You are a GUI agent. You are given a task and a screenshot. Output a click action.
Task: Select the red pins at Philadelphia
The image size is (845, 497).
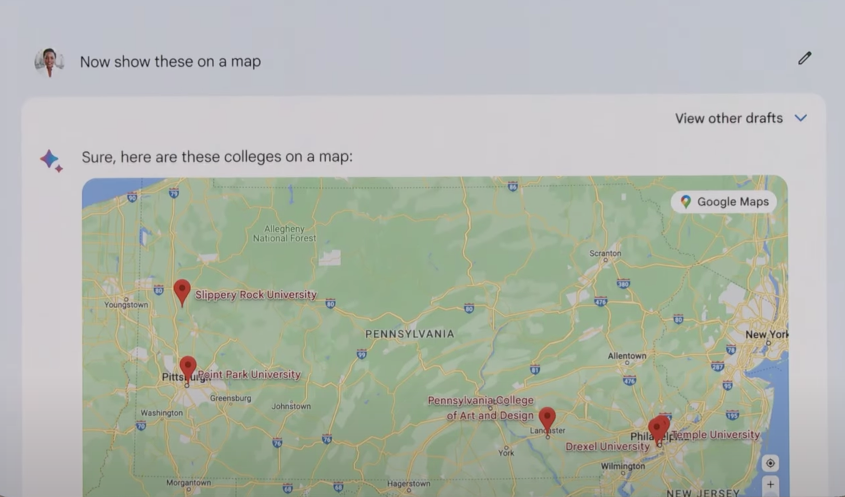(x=659, y=430)
